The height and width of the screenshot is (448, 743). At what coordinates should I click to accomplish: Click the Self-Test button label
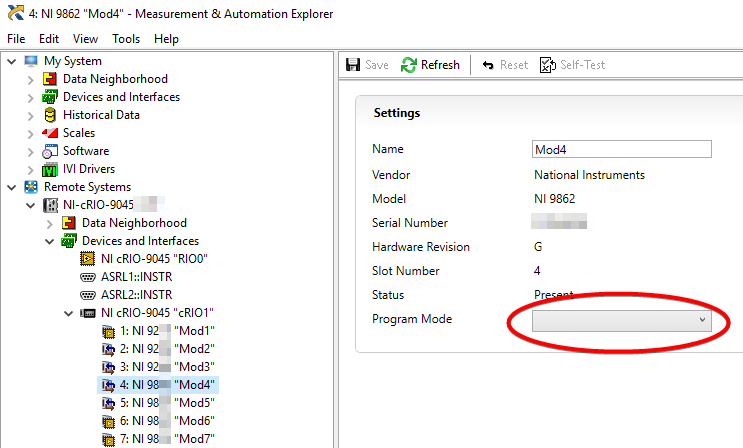(x=582, y=65)
